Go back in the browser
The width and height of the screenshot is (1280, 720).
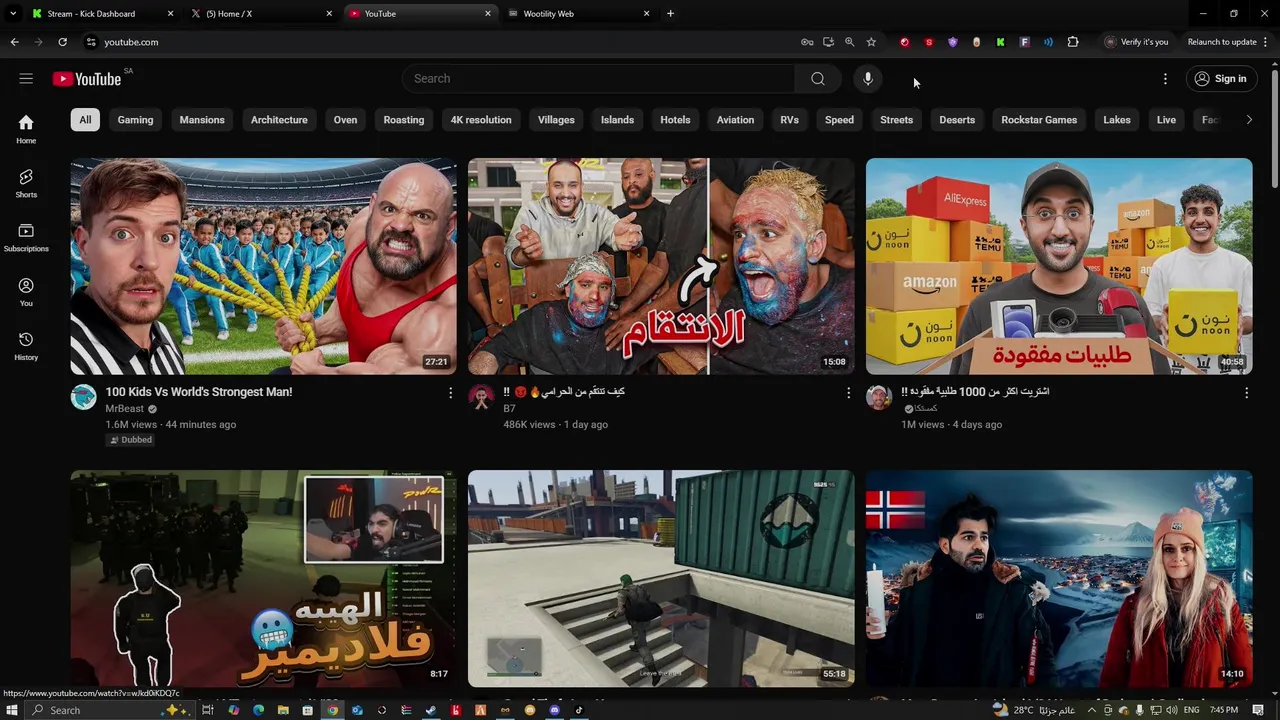14,42
